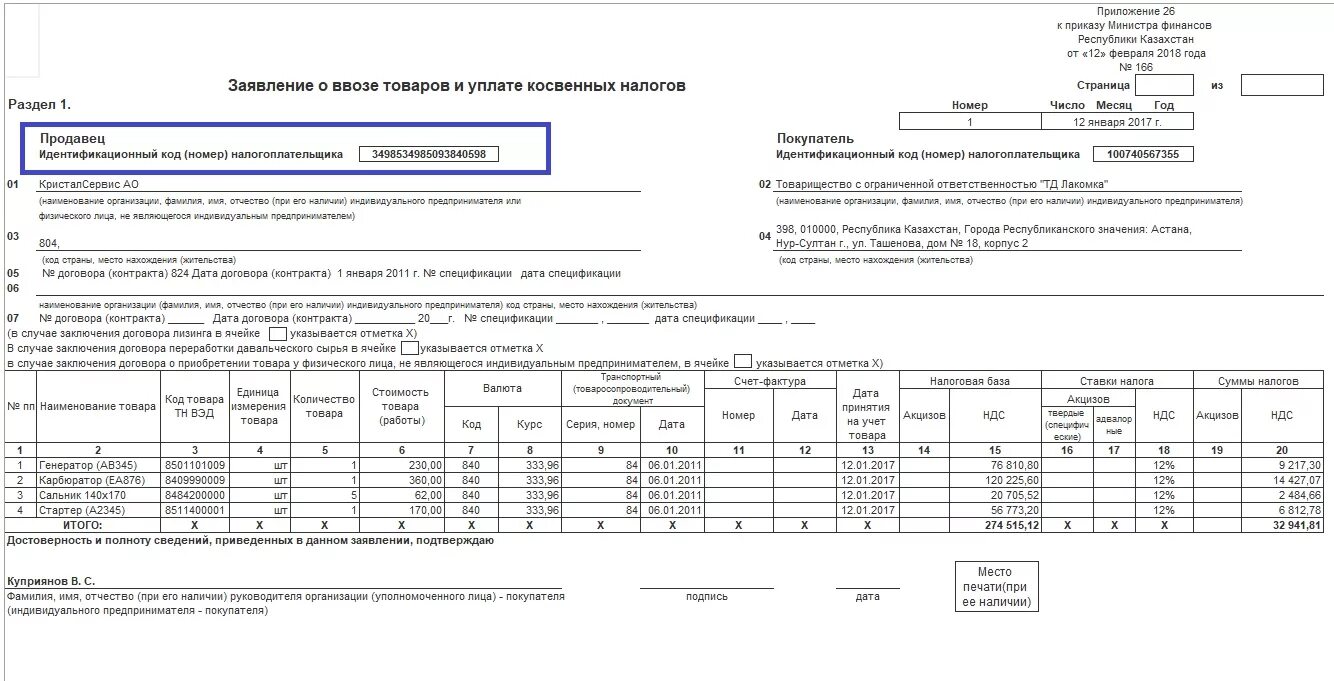Click VAT rate 12% in Стартер row

(x=1163, y=510)
